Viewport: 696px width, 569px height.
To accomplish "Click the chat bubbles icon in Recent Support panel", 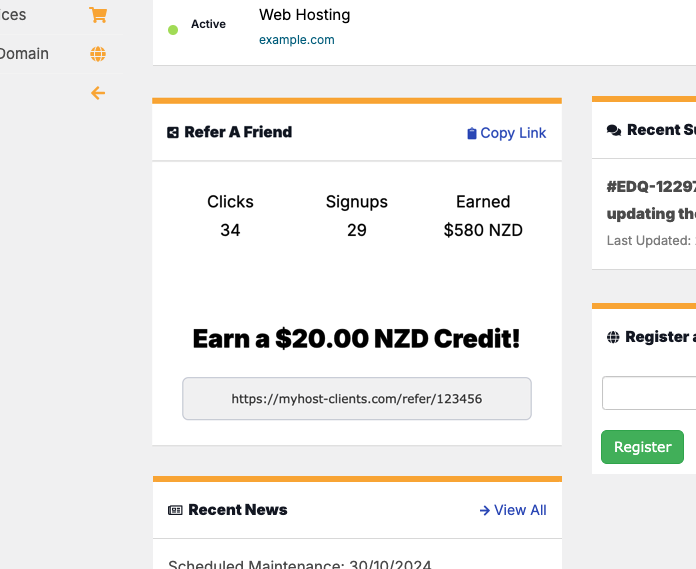I will 613,130.
